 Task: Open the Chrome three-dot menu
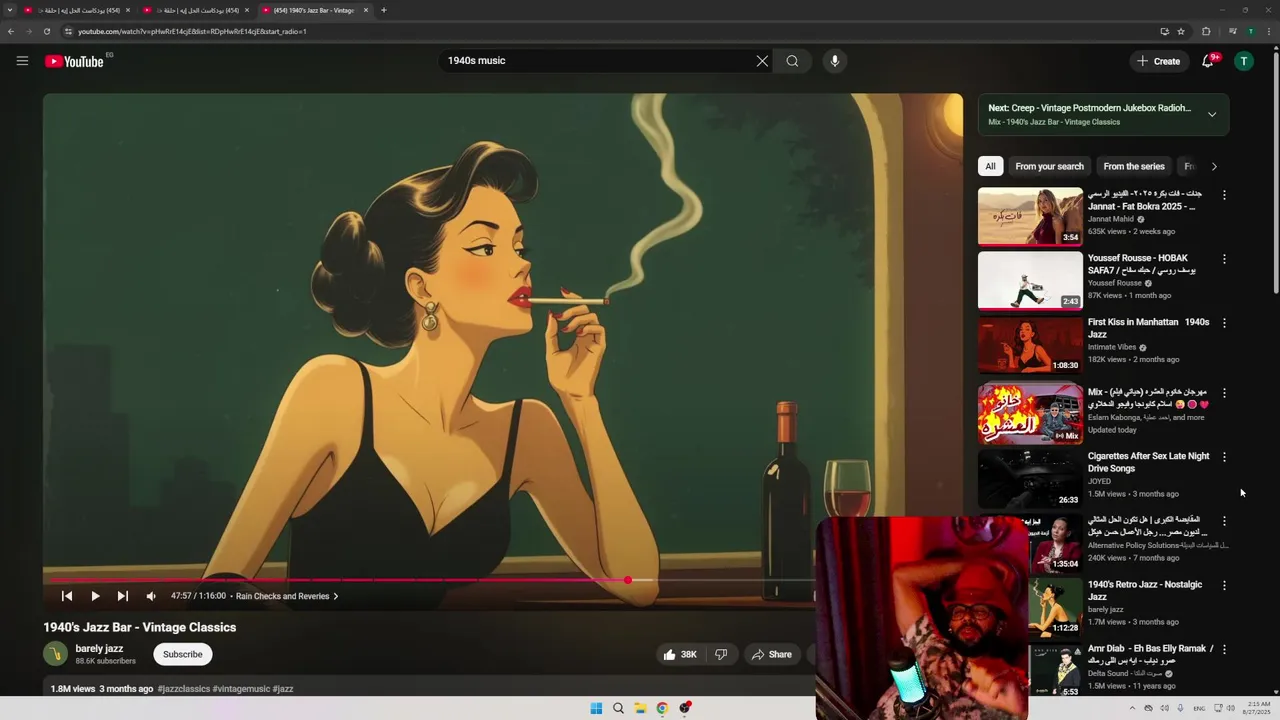coord(1269,31)
